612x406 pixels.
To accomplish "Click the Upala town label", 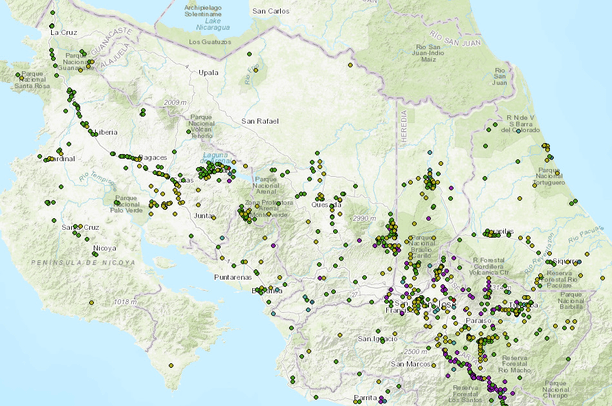I will [208, 73].
